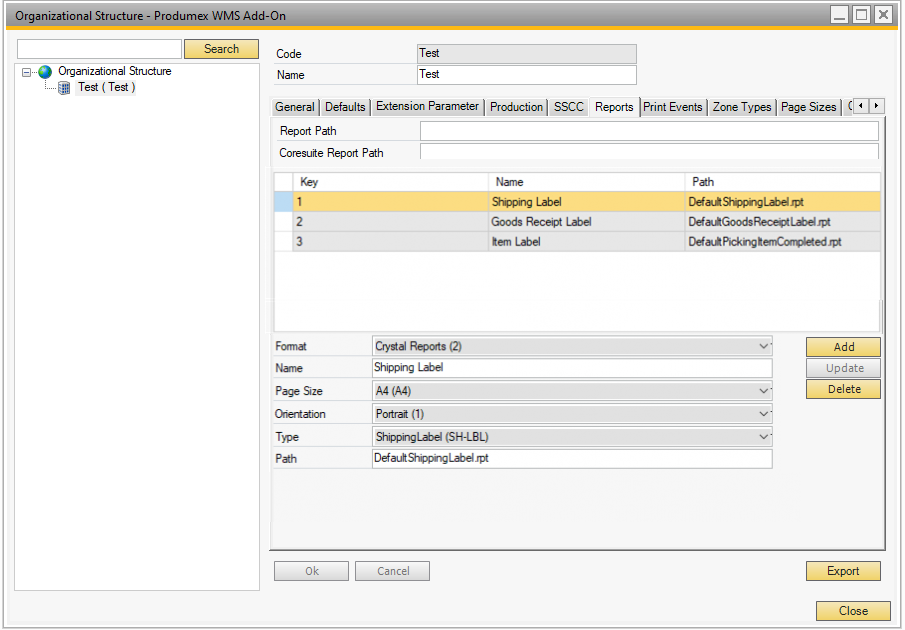Click the globe icon beside Organizational Structure
This screenshot has width=905, height=630.
click(x=45, y=72)
